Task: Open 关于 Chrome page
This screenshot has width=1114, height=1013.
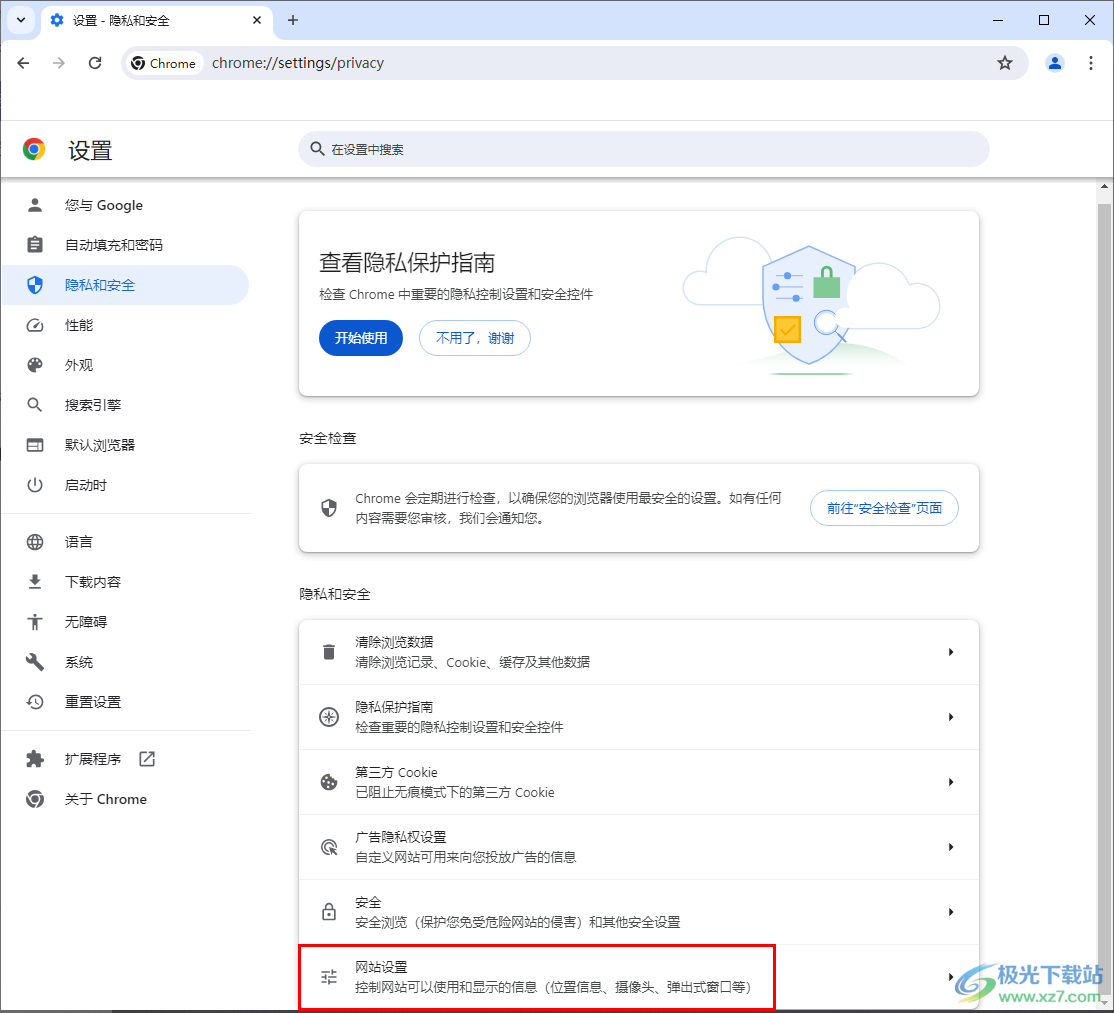Action: (x=126, y=799)
